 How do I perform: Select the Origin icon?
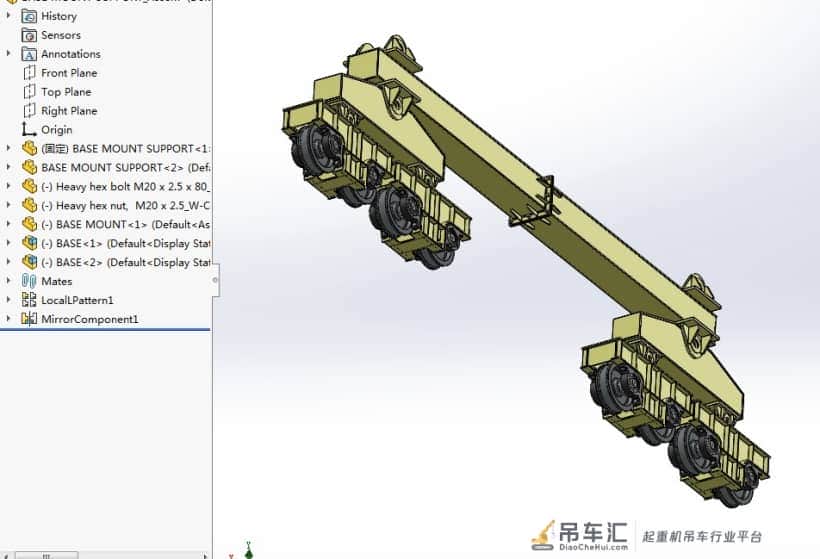click(x=28, y=130)
